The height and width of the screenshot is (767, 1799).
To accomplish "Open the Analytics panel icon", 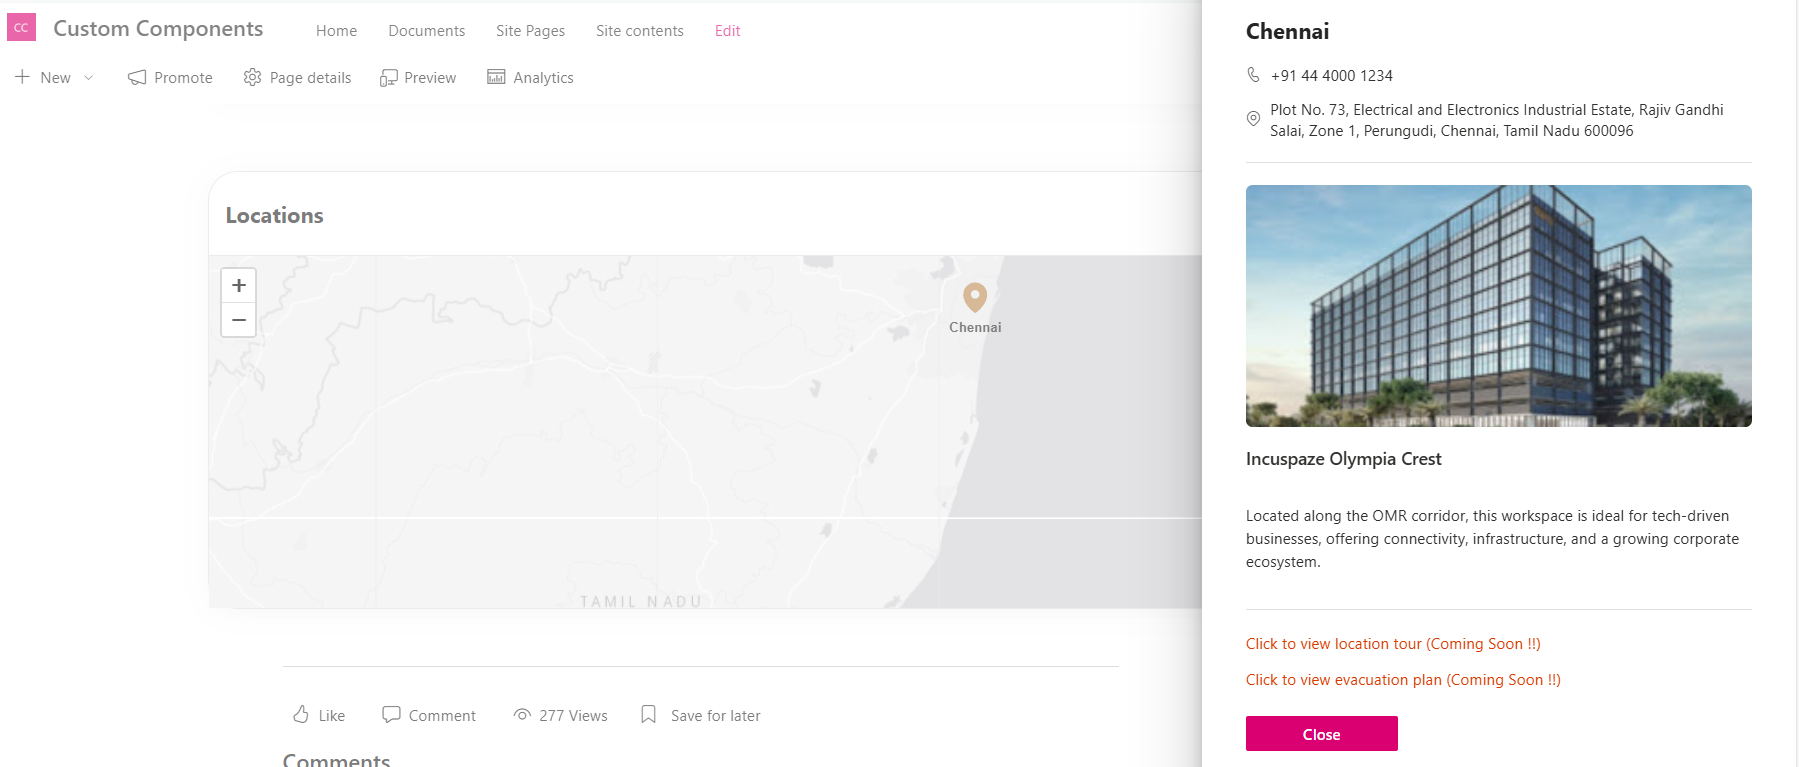I will click(x=495, y=77).
